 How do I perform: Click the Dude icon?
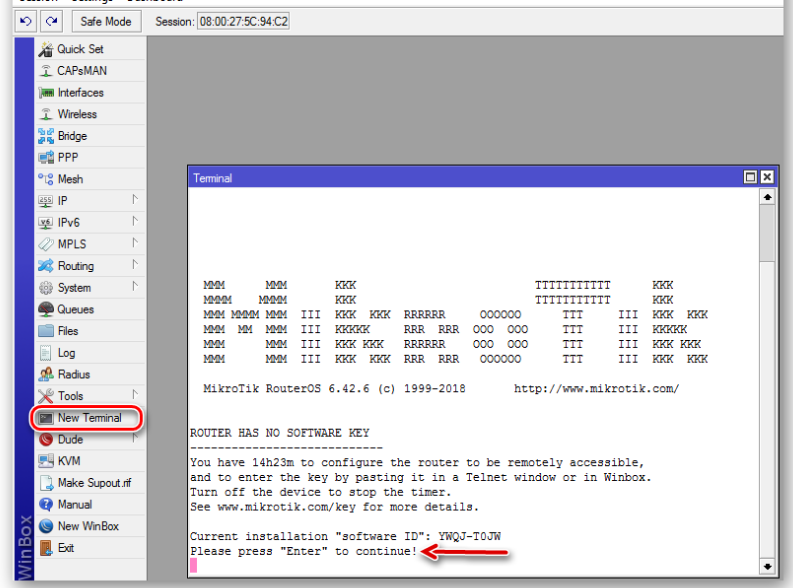46,439
